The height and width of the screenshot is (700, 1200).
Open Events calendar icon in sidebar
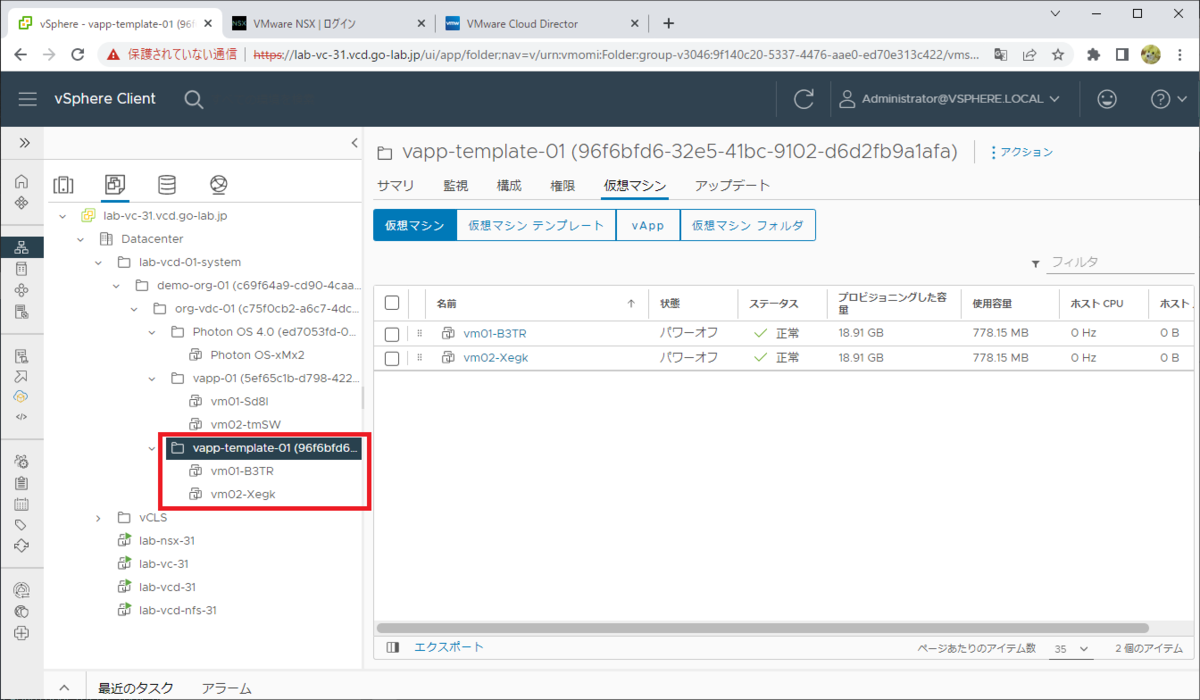point(21,504)
